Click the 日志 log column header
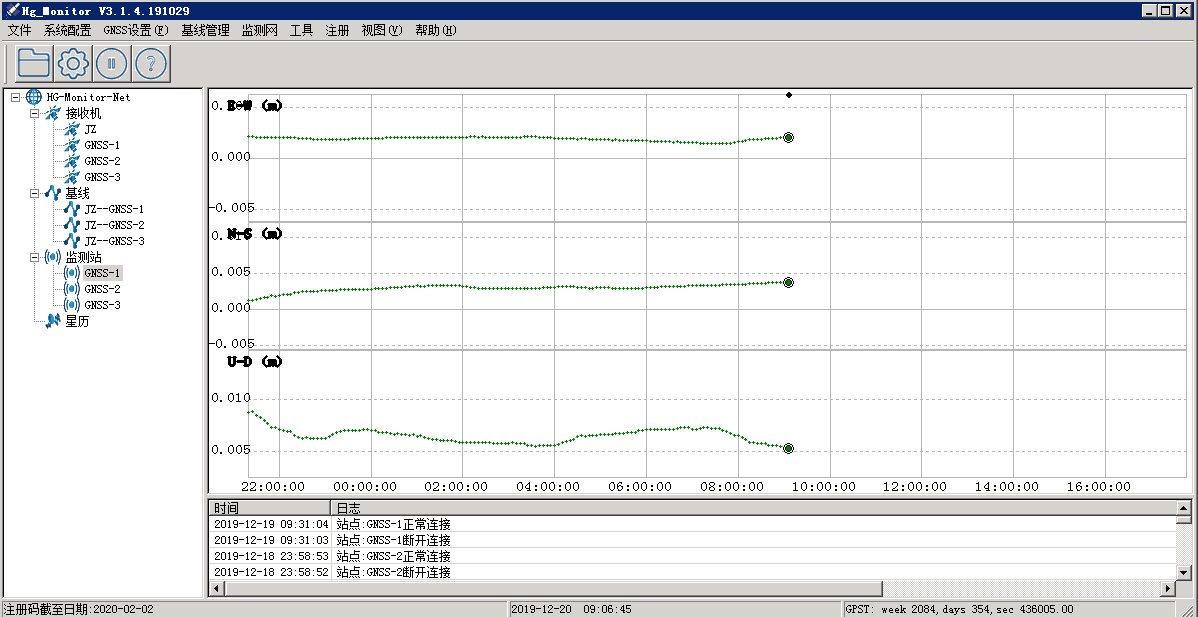 tap(349, 508)
